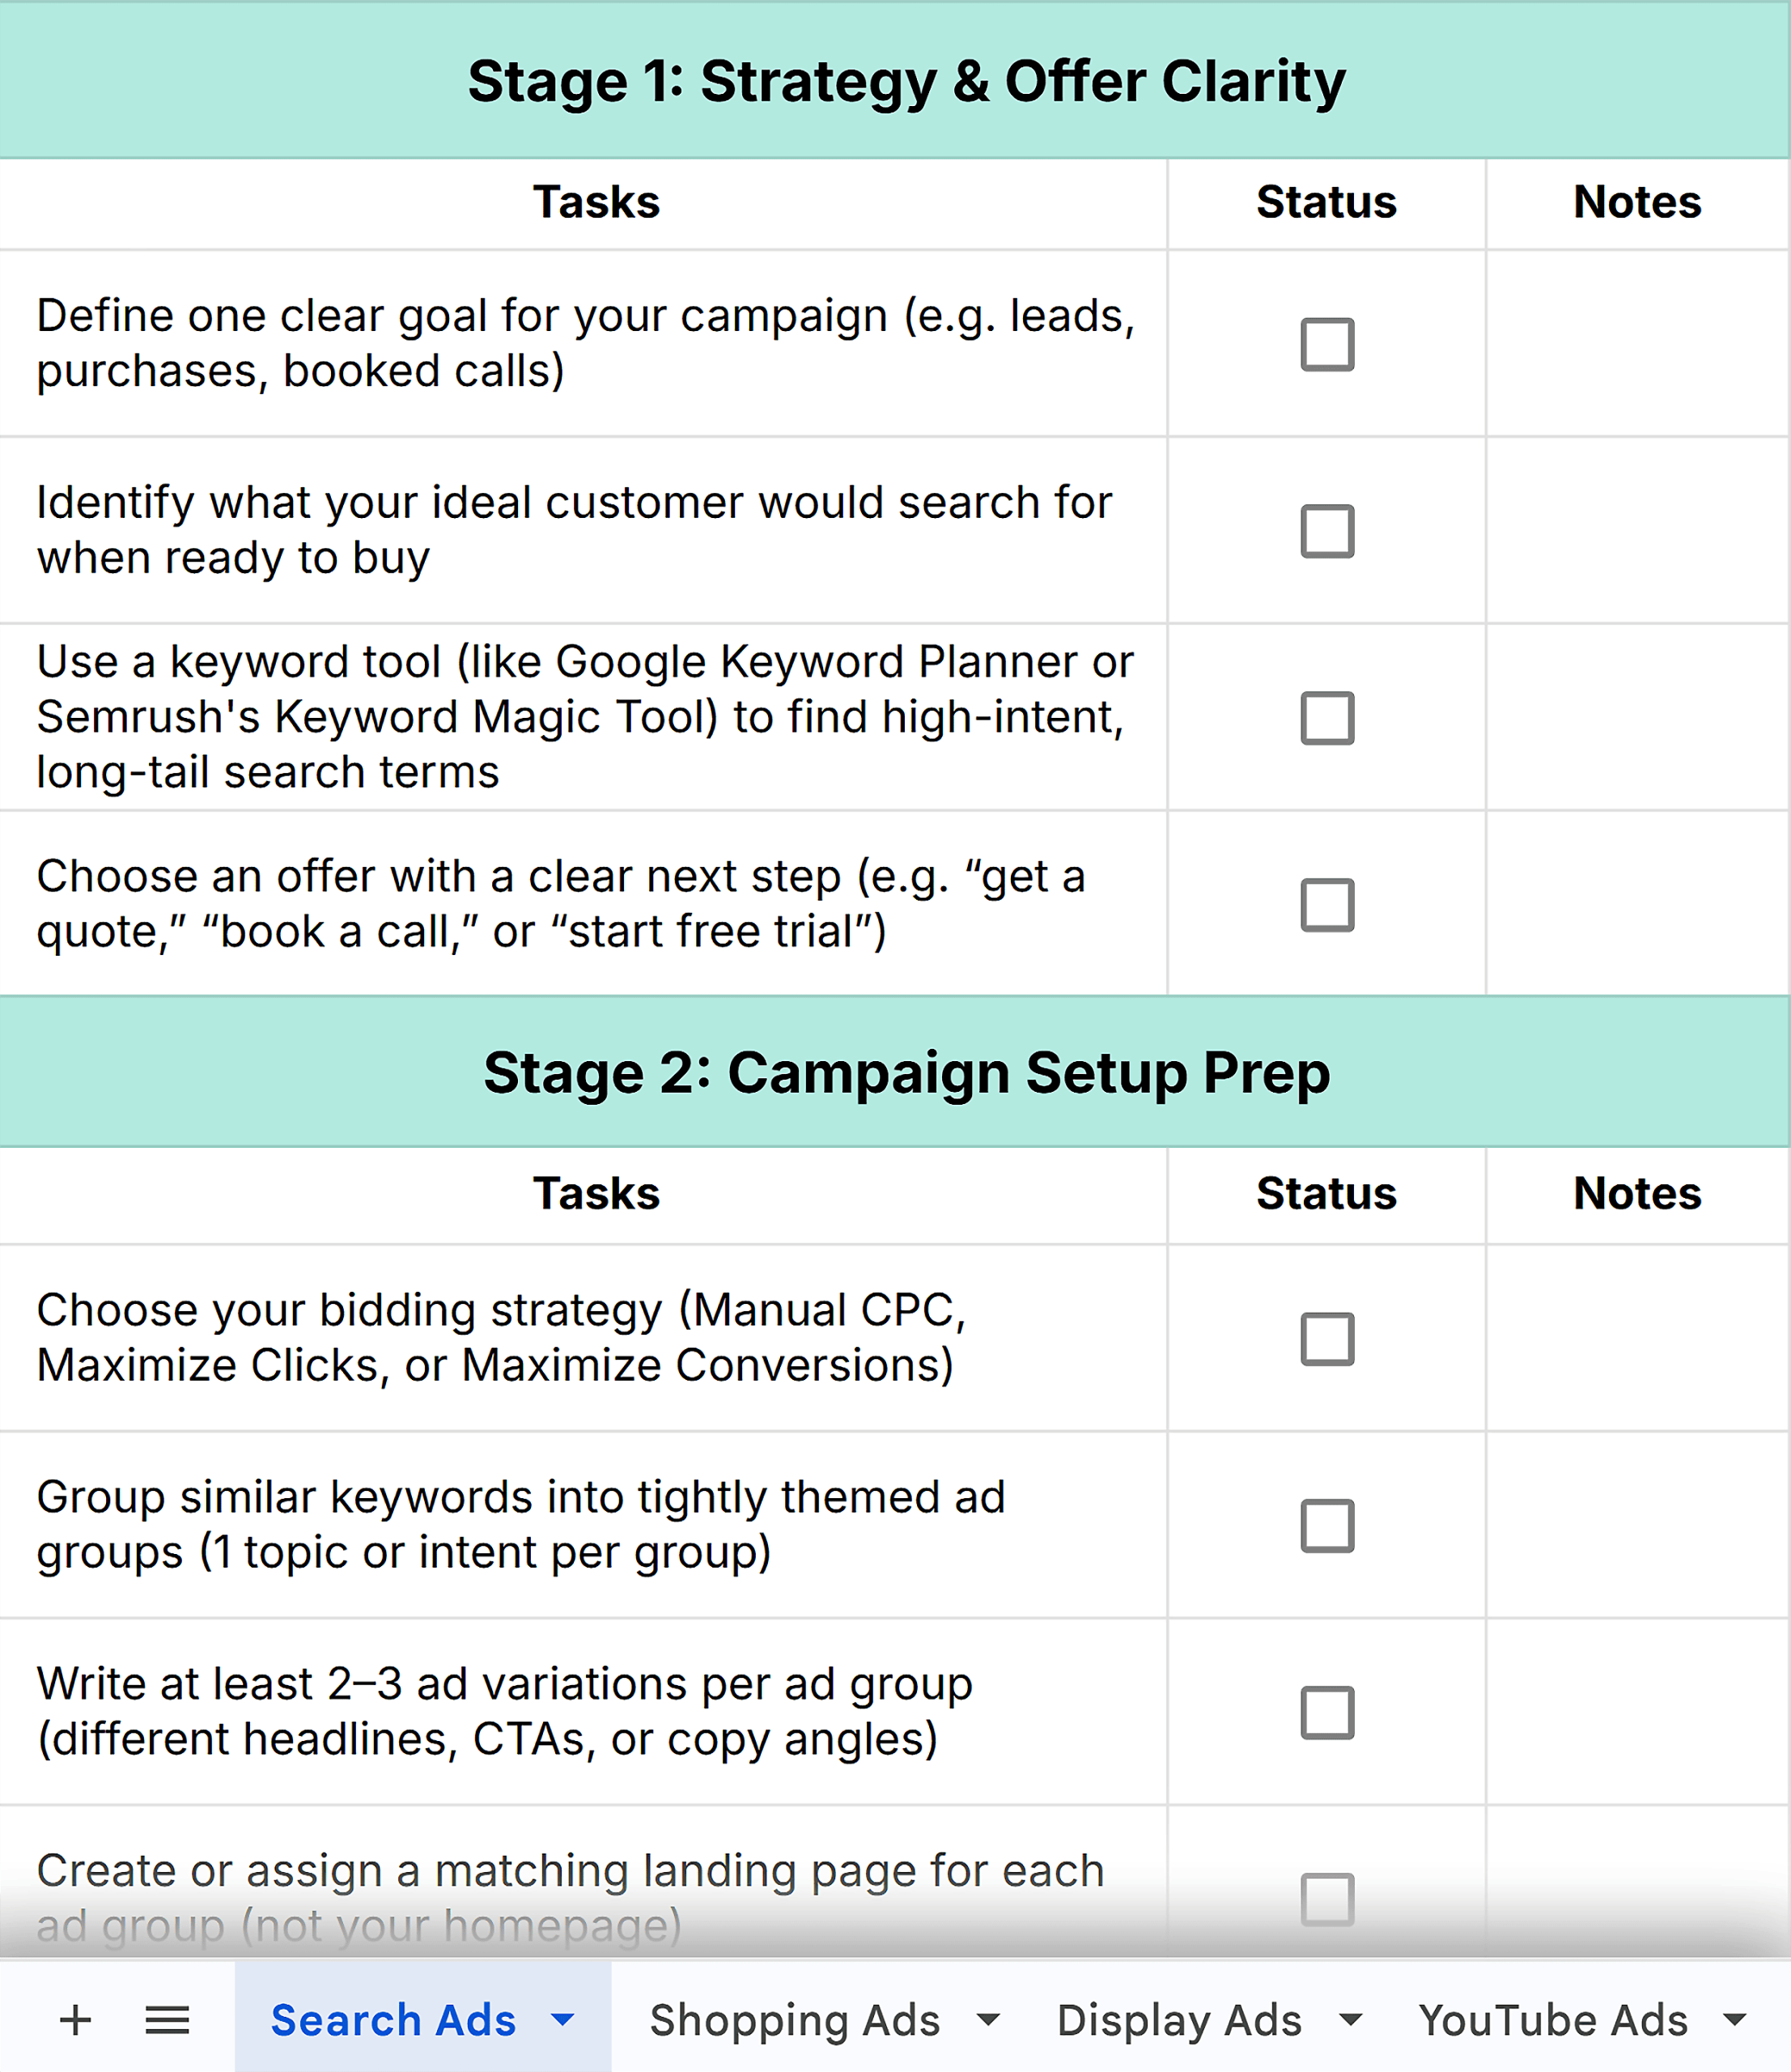Tick the ideal customer search task checkbox

pos(1327,531)
